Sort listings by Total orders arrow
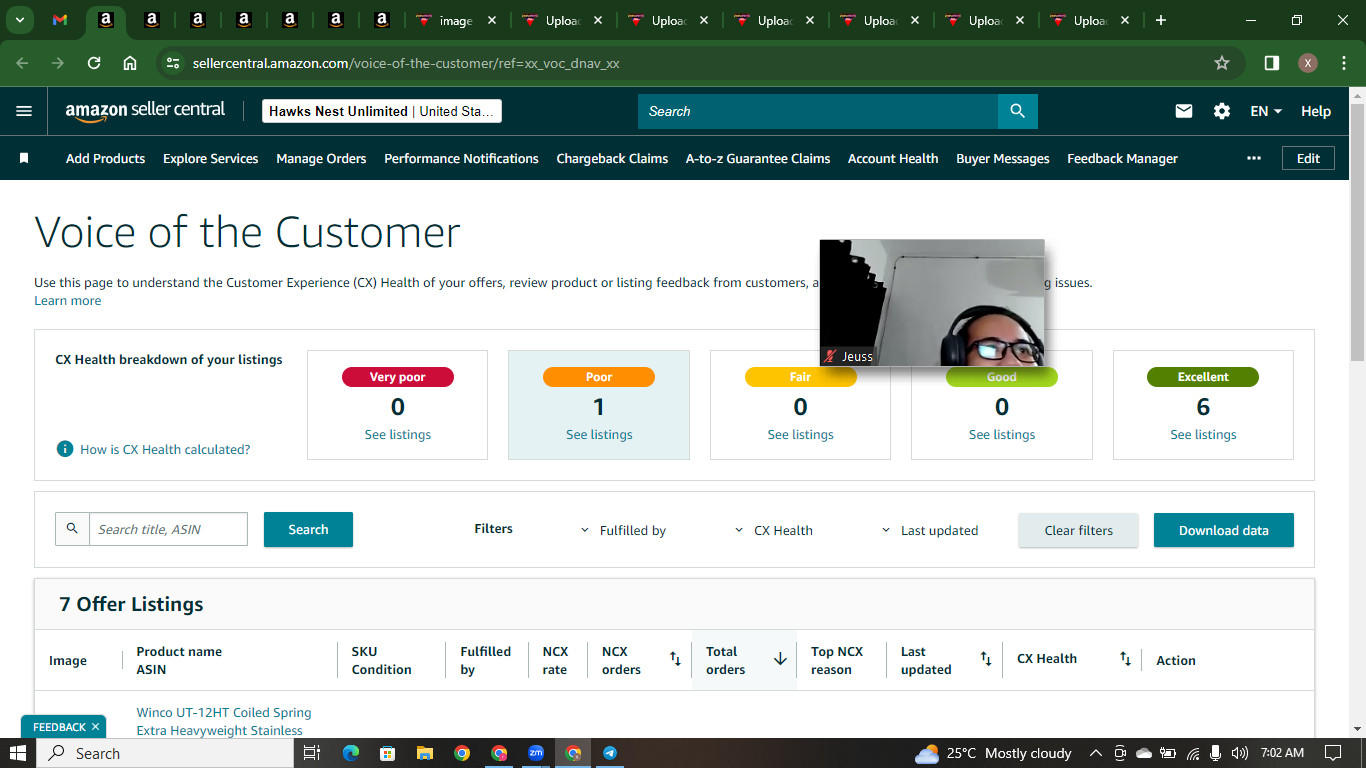Image resolution: width=1366 pixels, height=768 pixels. point(780,659)
